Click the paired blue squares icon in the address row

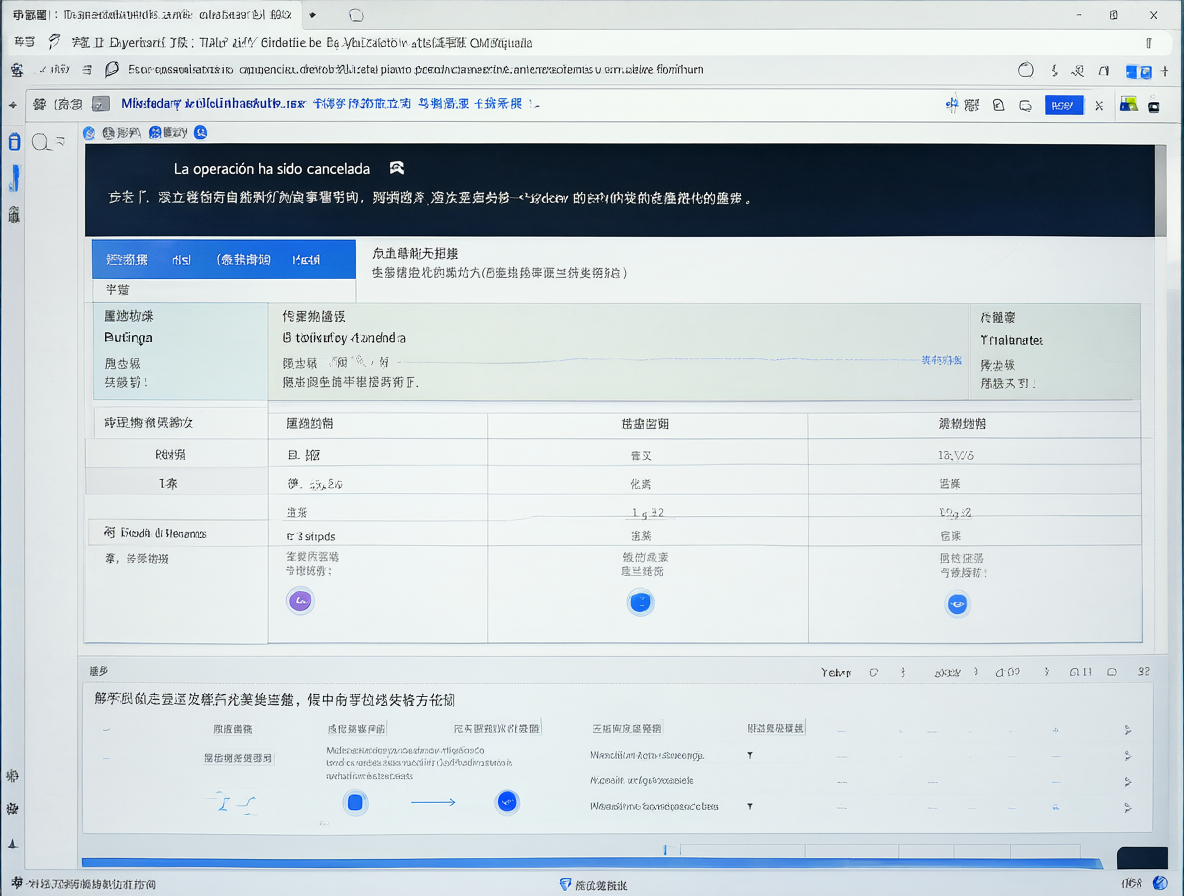point(1139,72)
